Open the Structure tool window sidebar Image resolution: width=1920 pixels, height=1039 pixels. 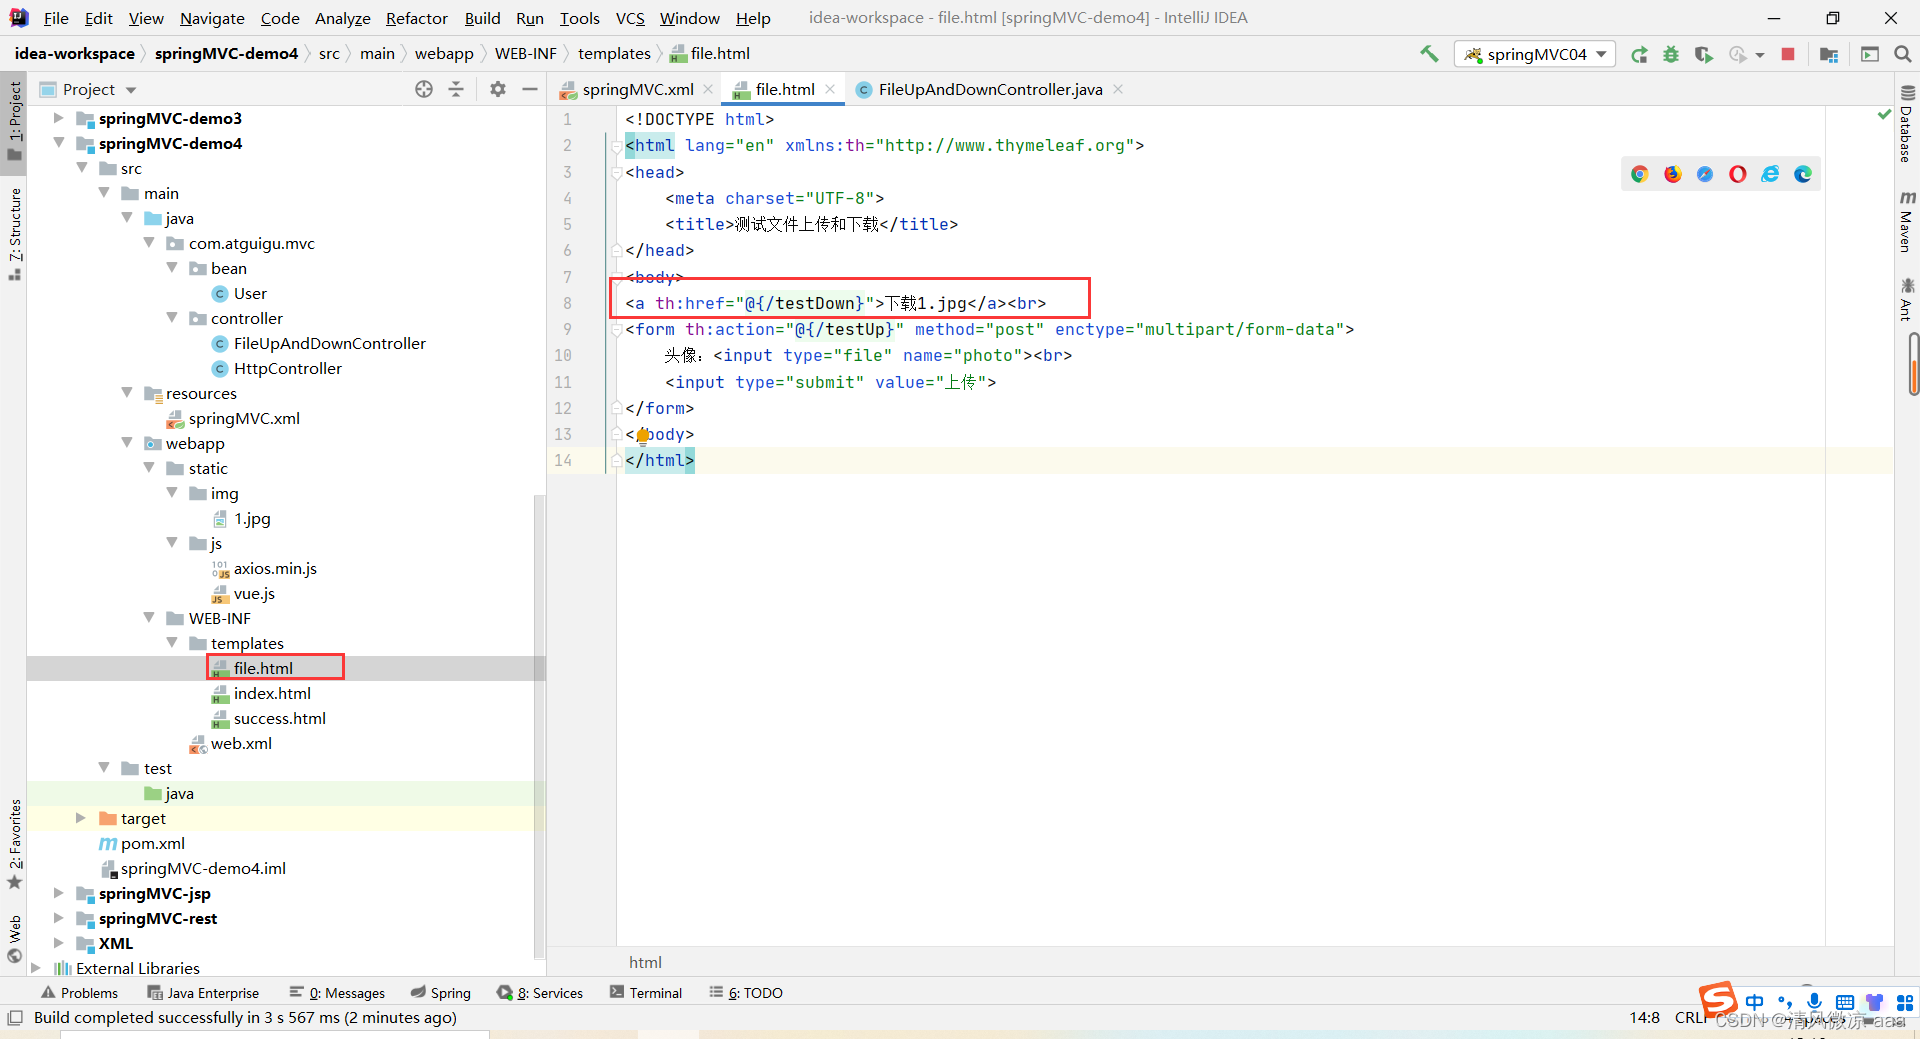point(15,234)
